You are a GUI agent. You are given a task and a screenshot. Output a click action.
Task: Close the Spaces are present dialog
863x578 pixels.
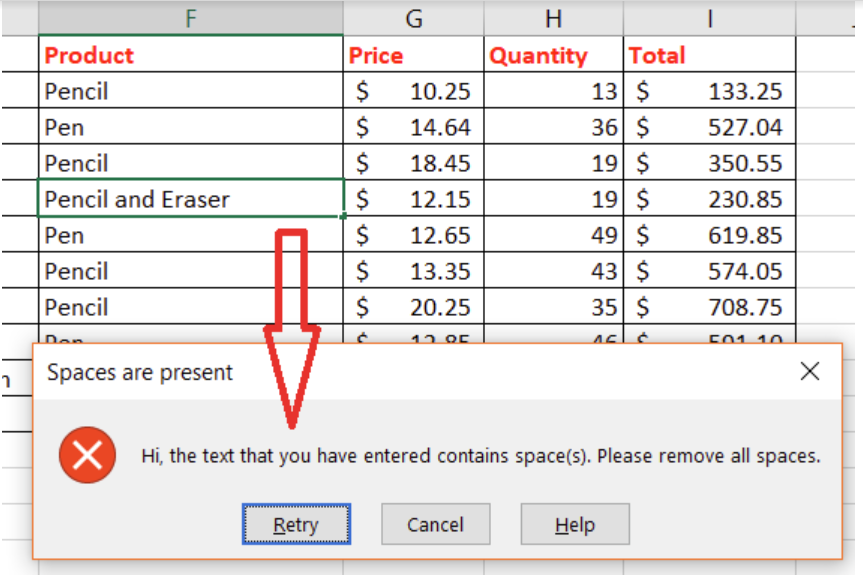(810, 372)
